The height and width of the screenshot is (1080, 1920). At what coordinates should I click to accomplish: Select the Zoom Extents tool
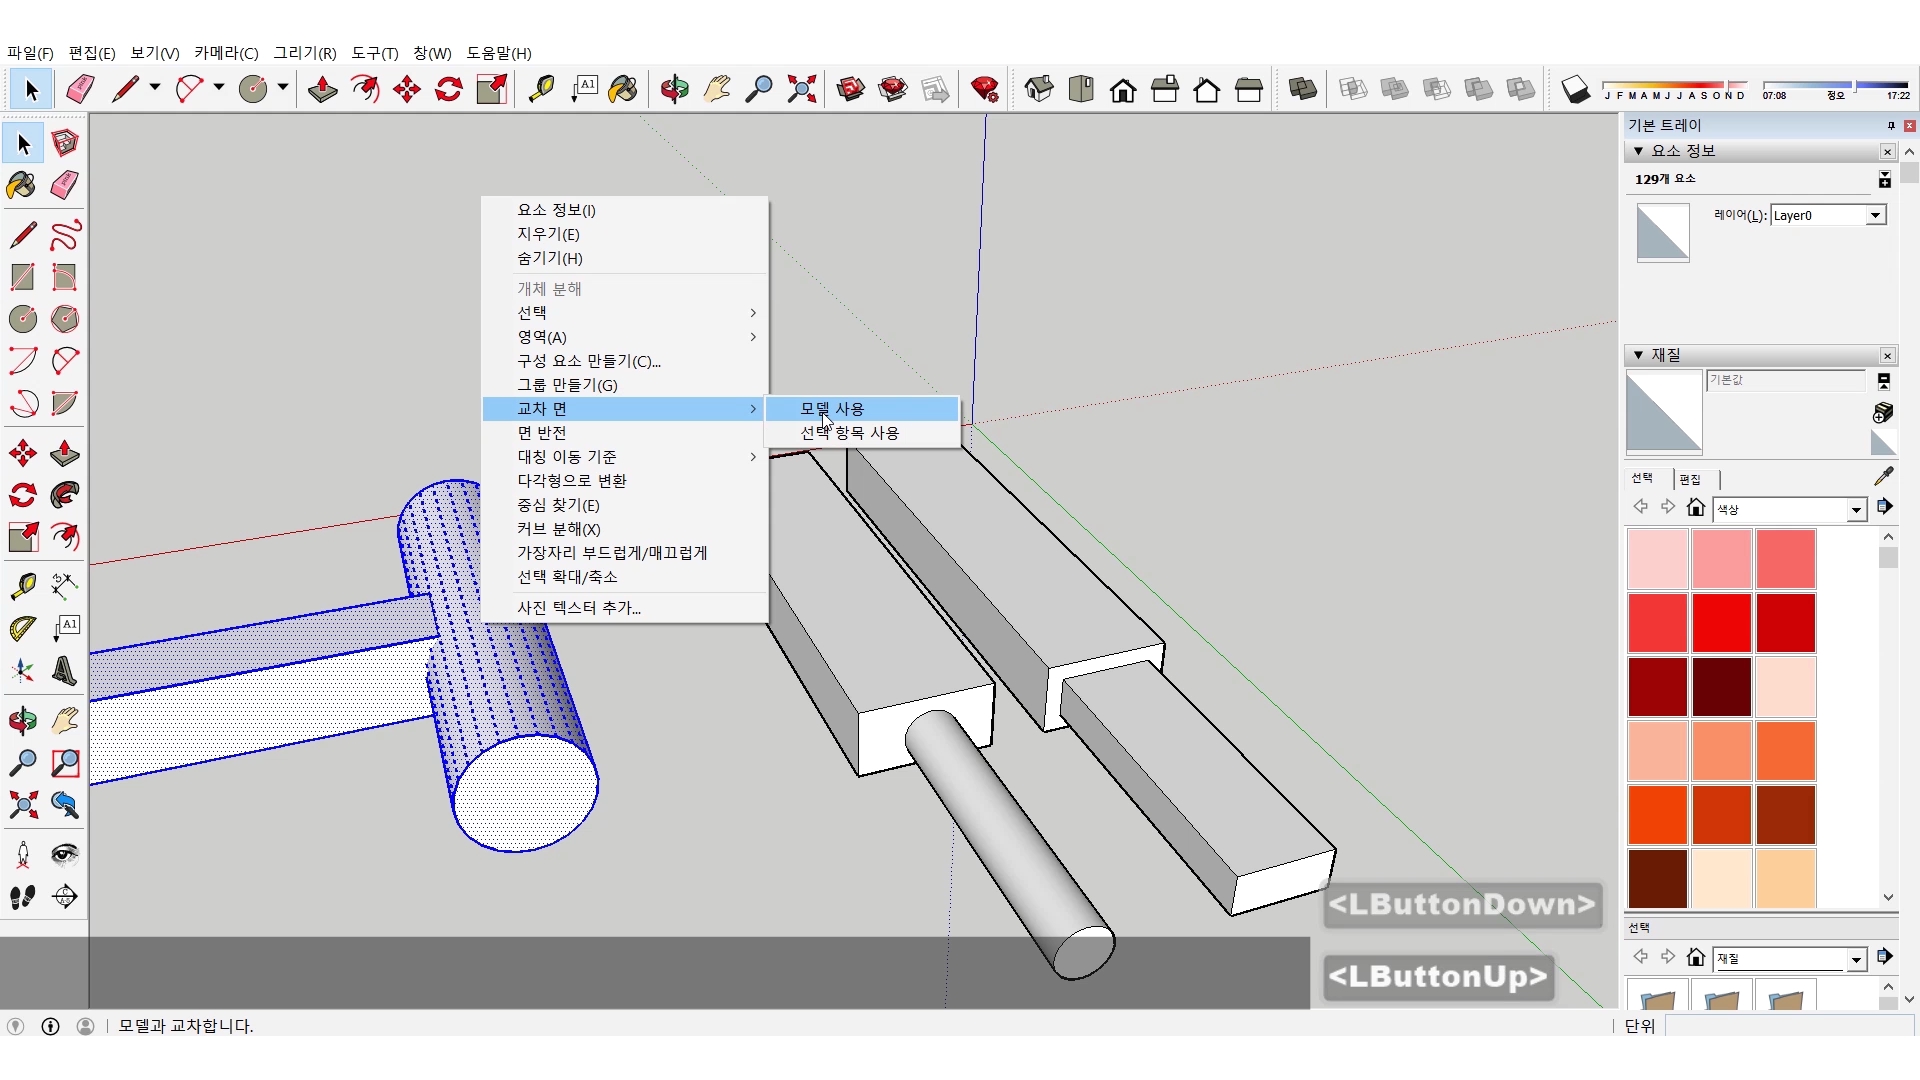[x=801, y=90]
